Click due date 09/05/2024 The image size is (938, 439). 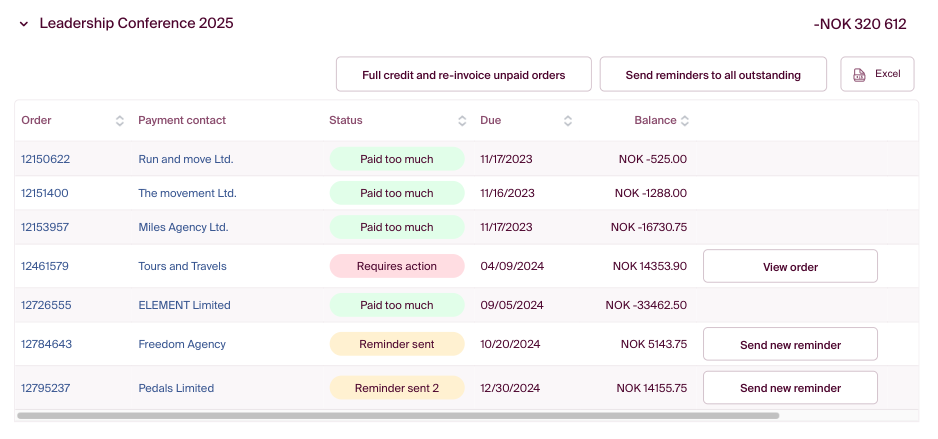[x=512, y=305]
